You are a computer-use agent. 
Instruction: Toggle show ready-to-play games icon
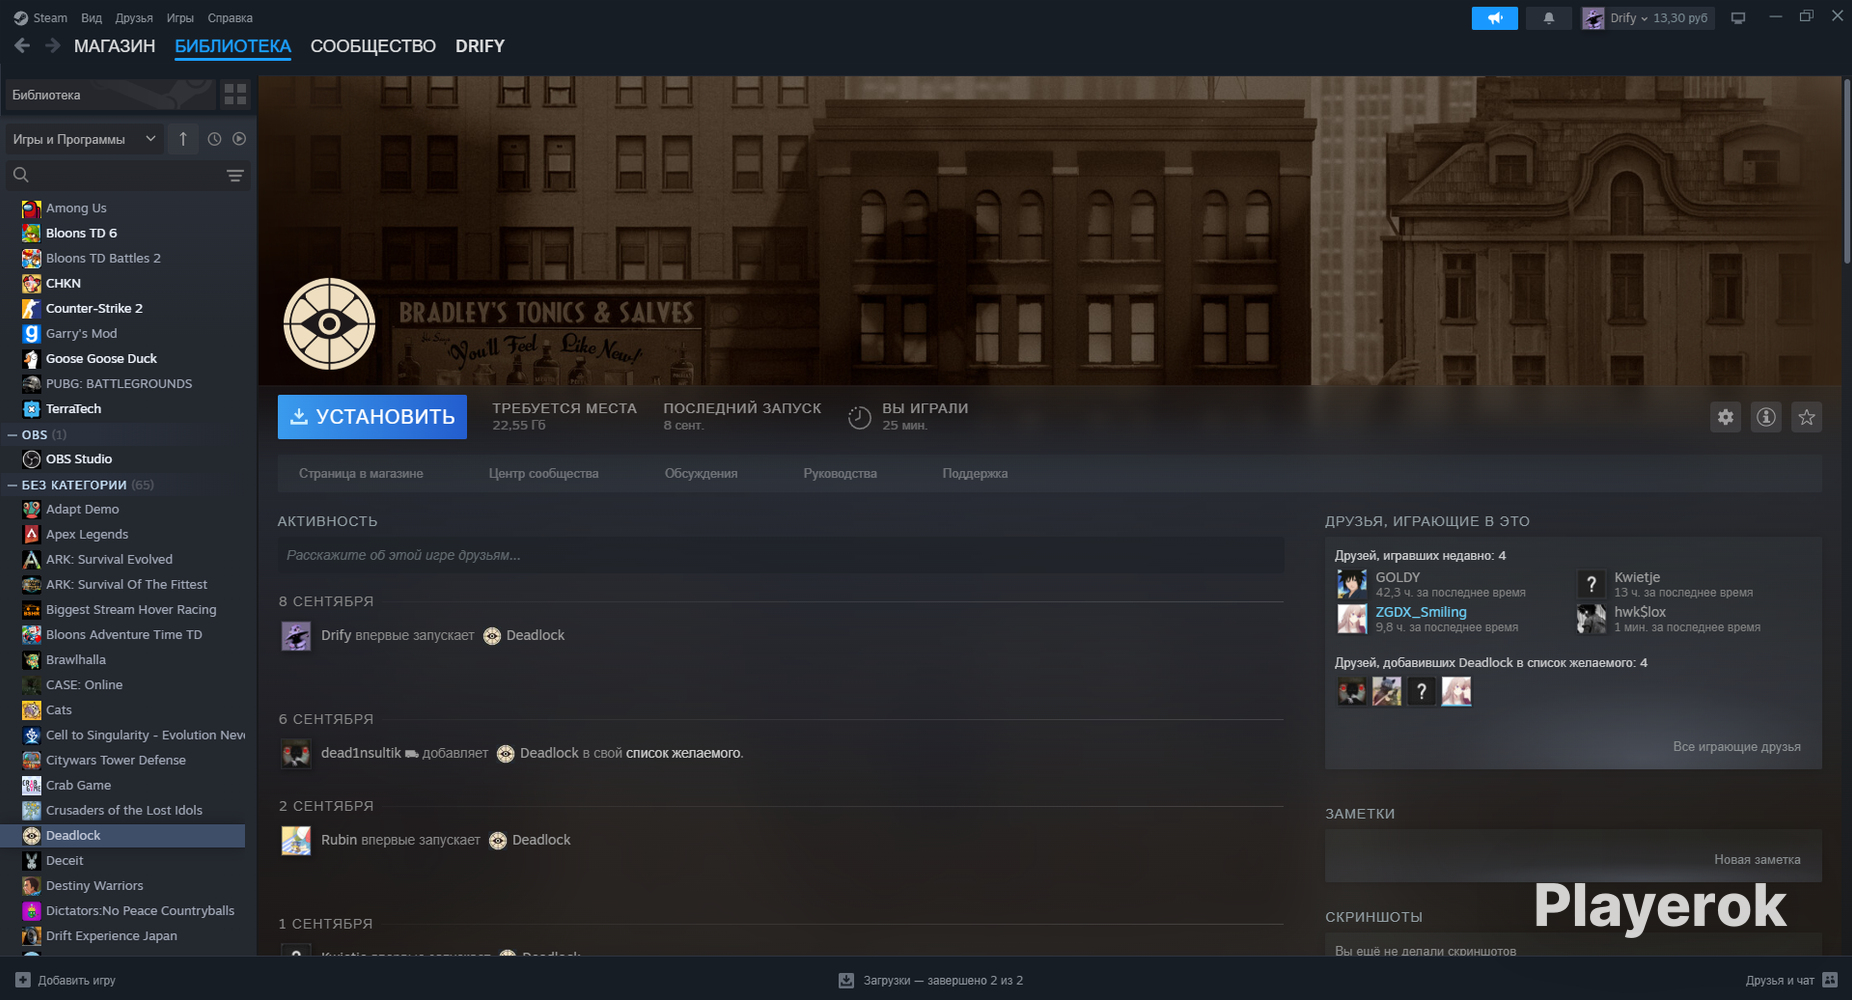pyautogui.click(x=239, y=139)
